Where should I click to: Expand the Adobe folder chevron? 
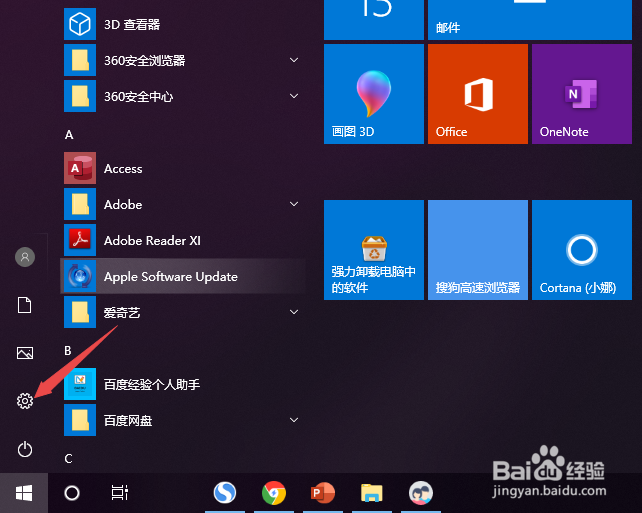(x=294, y=204)
